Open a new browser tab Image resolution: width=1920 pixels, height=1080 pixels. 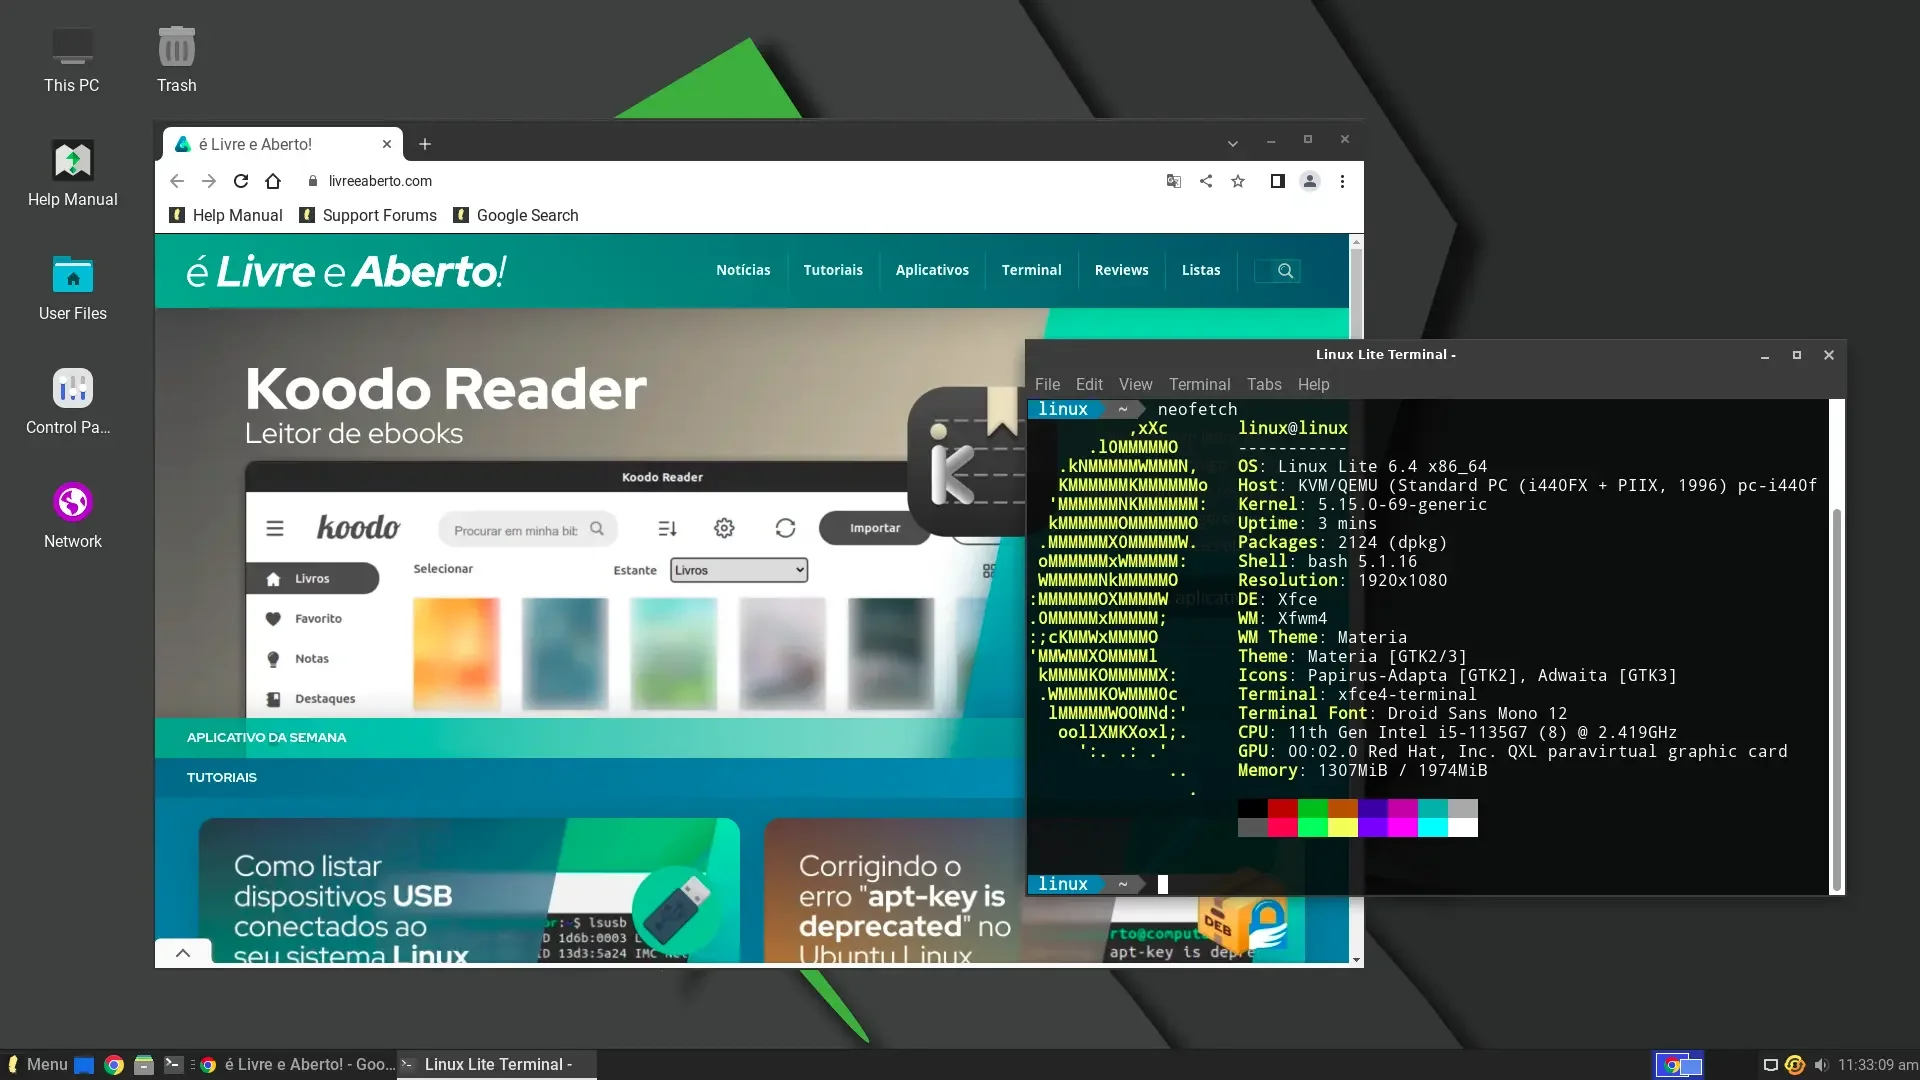click(425, 144)
